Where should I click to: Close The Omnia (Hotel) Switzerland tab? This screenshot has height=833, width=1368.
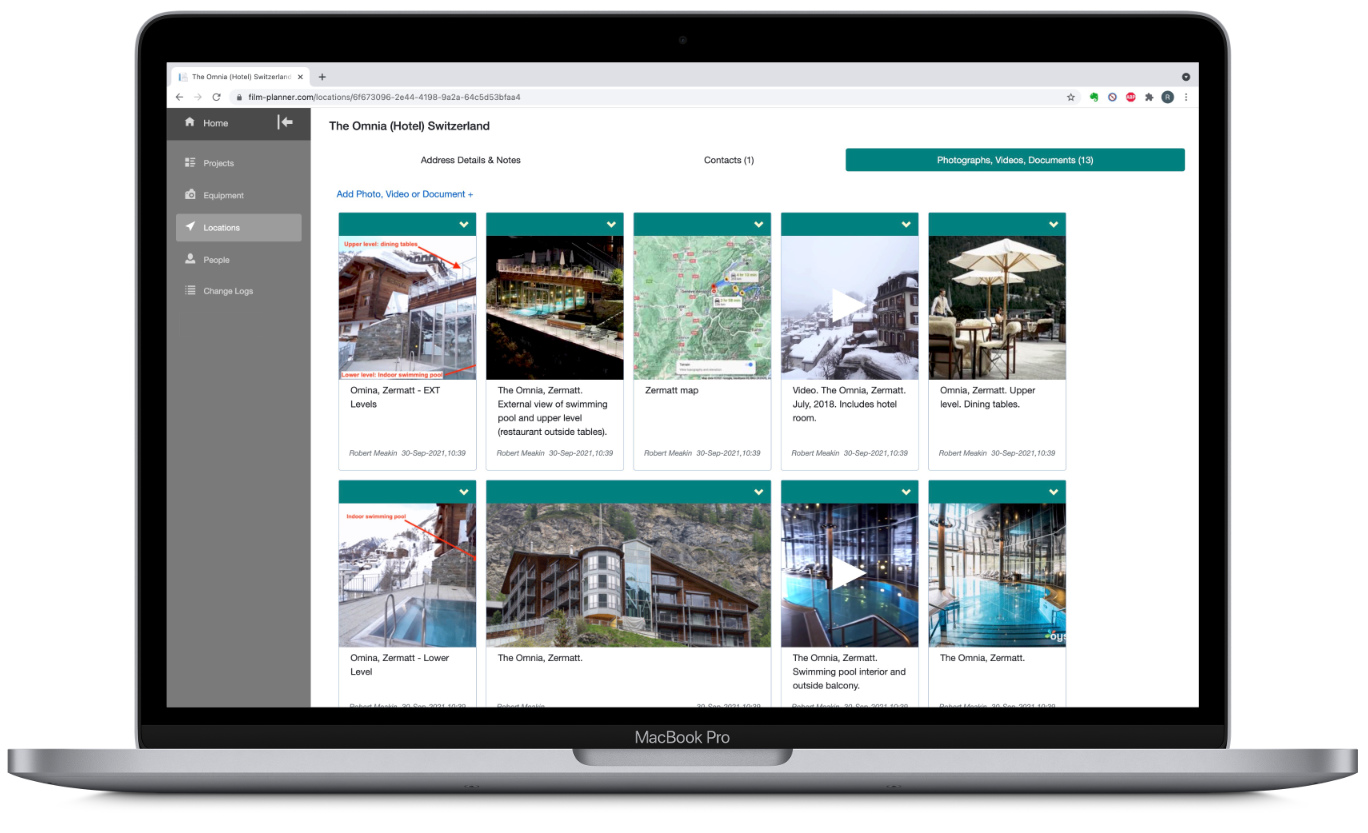pyautogui.click(x=300, y=77)
